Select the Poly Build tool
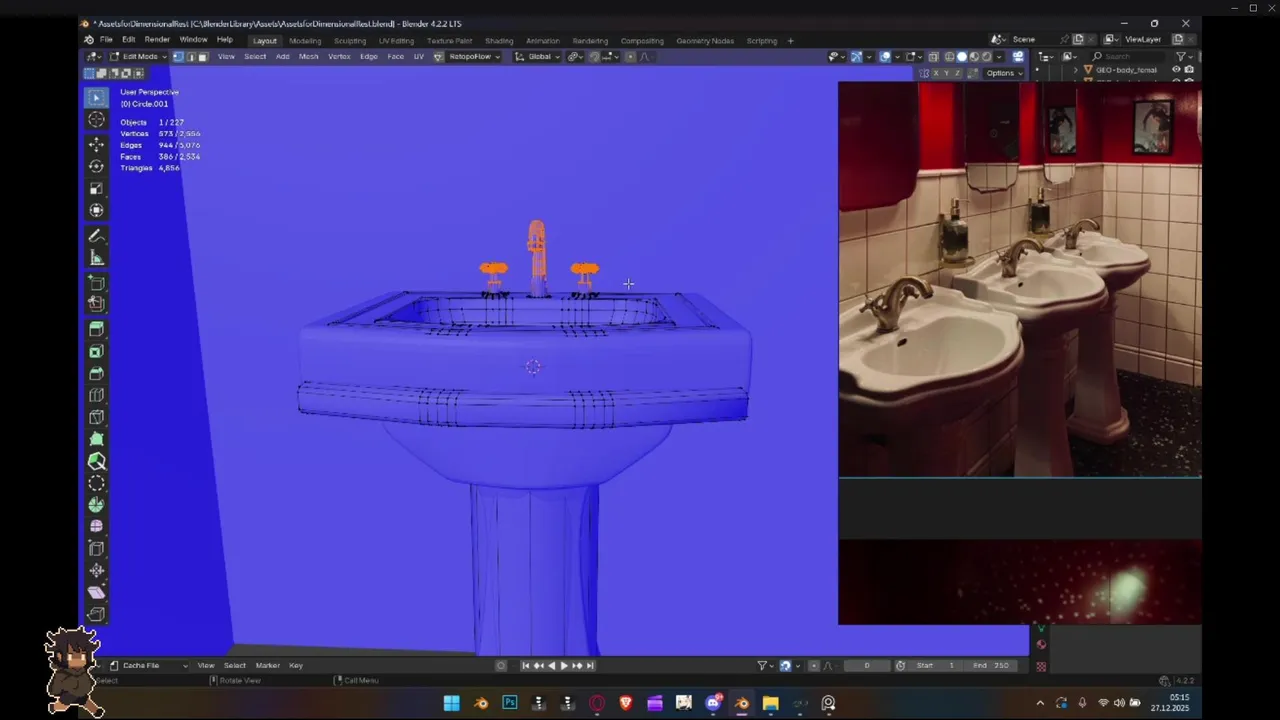1280x720 pixels. [x=96, y=439]
